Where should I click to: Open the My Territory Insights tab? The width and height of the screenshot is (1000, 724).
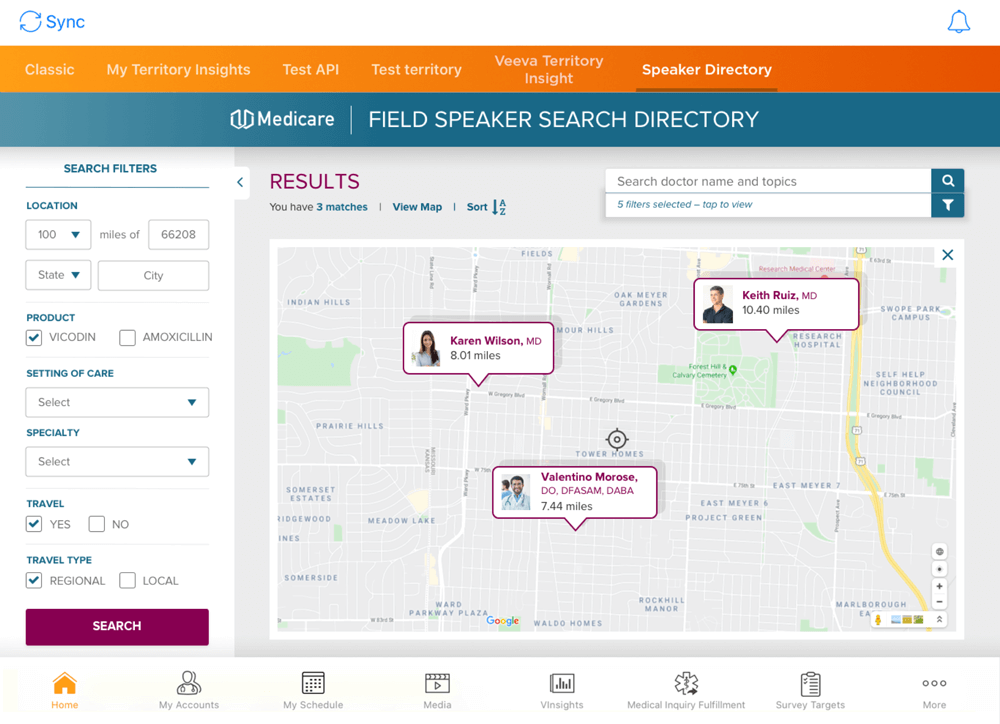coord(178,70)
